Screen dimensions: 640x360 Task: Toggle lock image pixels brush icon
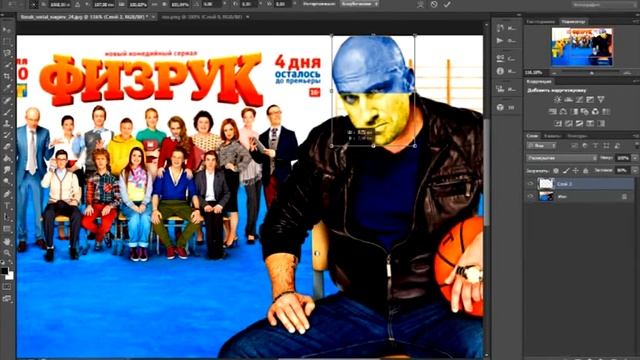coord(566,171)
